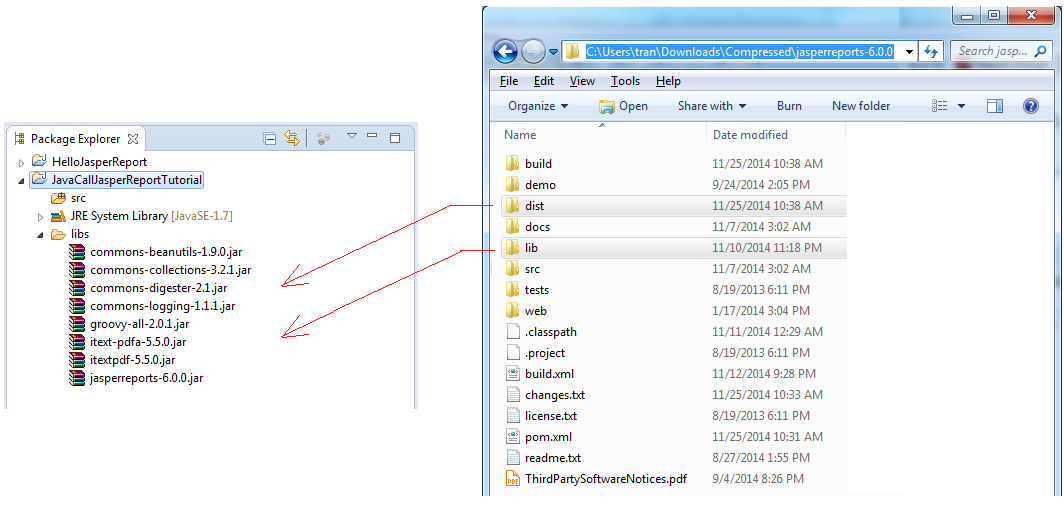Select the Package Explorer tab

point(75,139)
